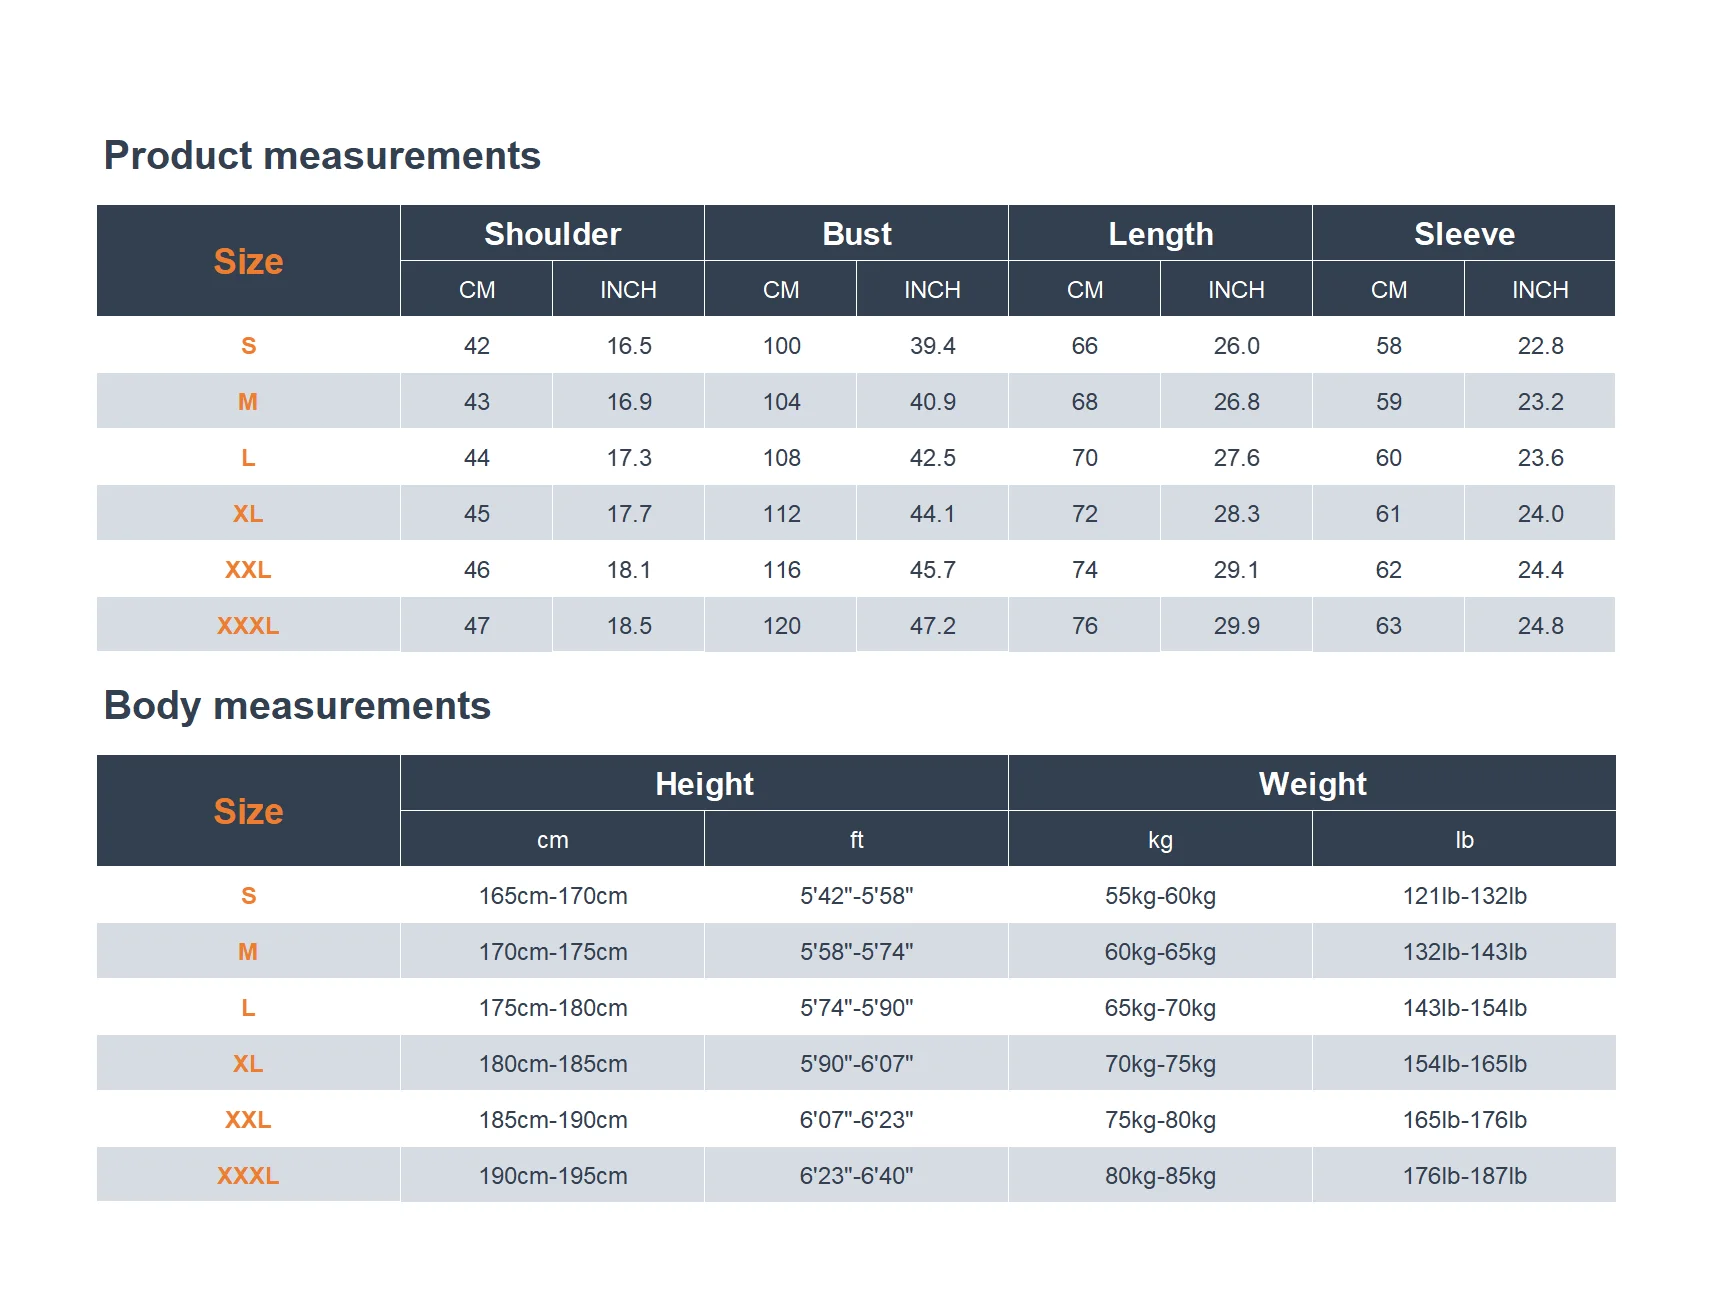The height and width of the screenshot is (1315, 1730).
Task: Select the Bust column header
Action: pyautogui.click(x=856, y=233)
